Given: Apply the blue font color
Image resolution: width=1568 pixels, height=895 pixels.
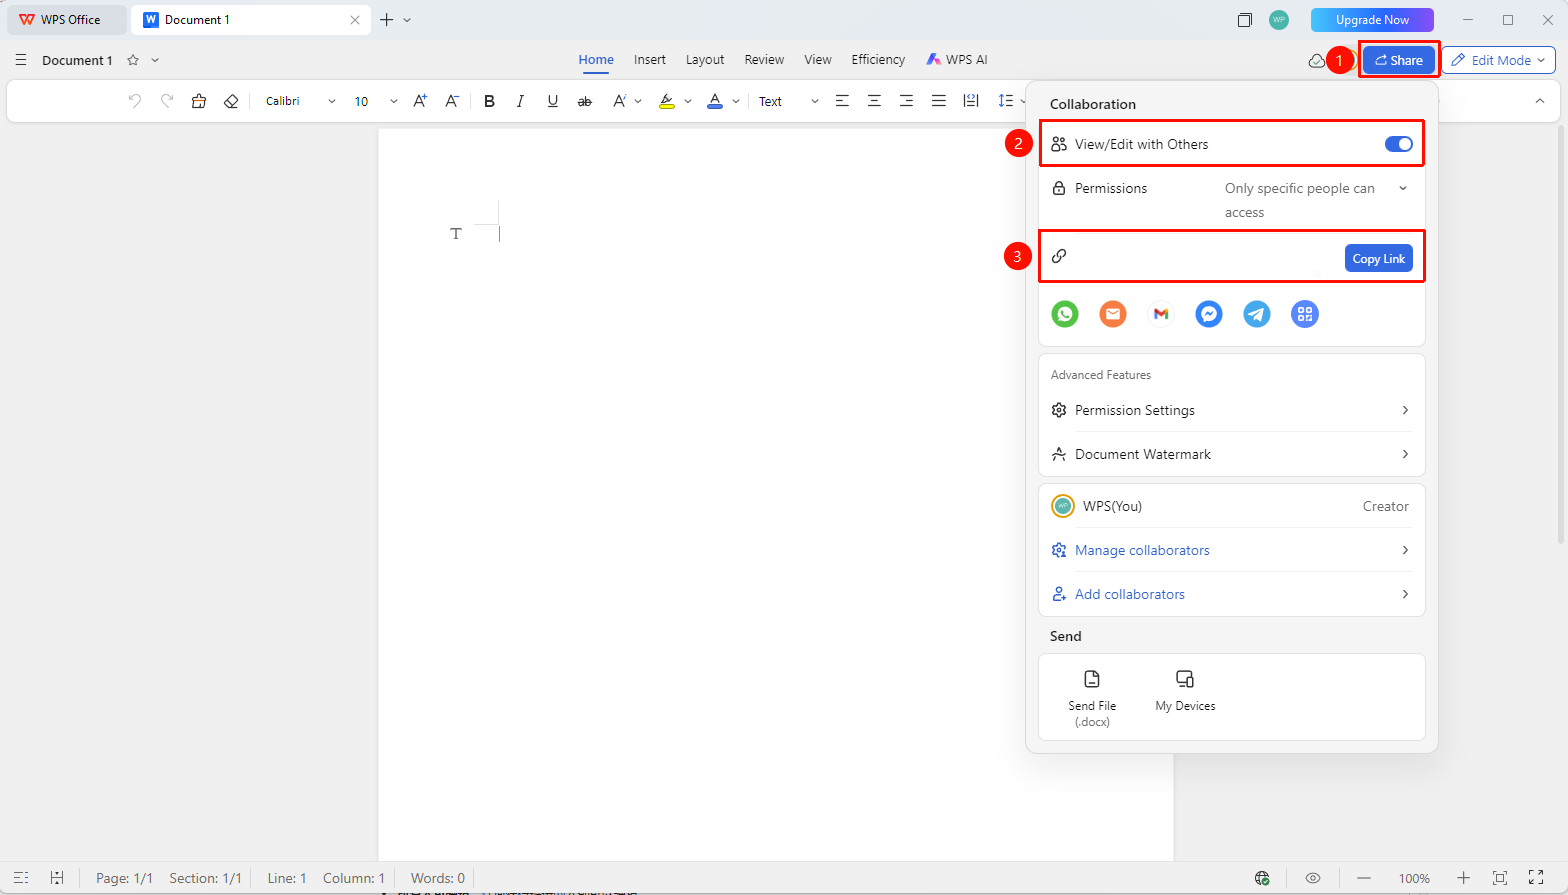Looking at the screenshot, I should [x=715, y=101].
